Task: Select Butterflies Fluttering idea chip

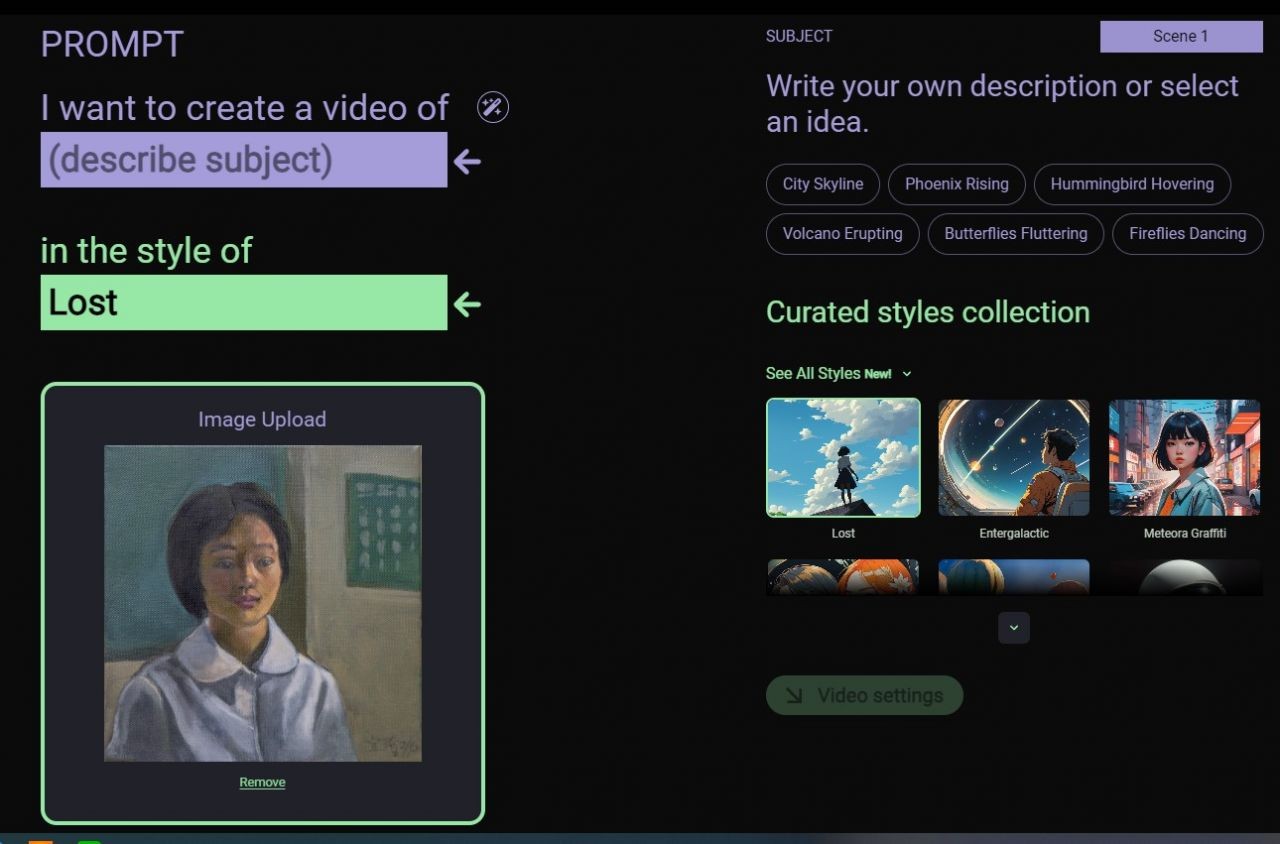Action: pos(1015,234)
